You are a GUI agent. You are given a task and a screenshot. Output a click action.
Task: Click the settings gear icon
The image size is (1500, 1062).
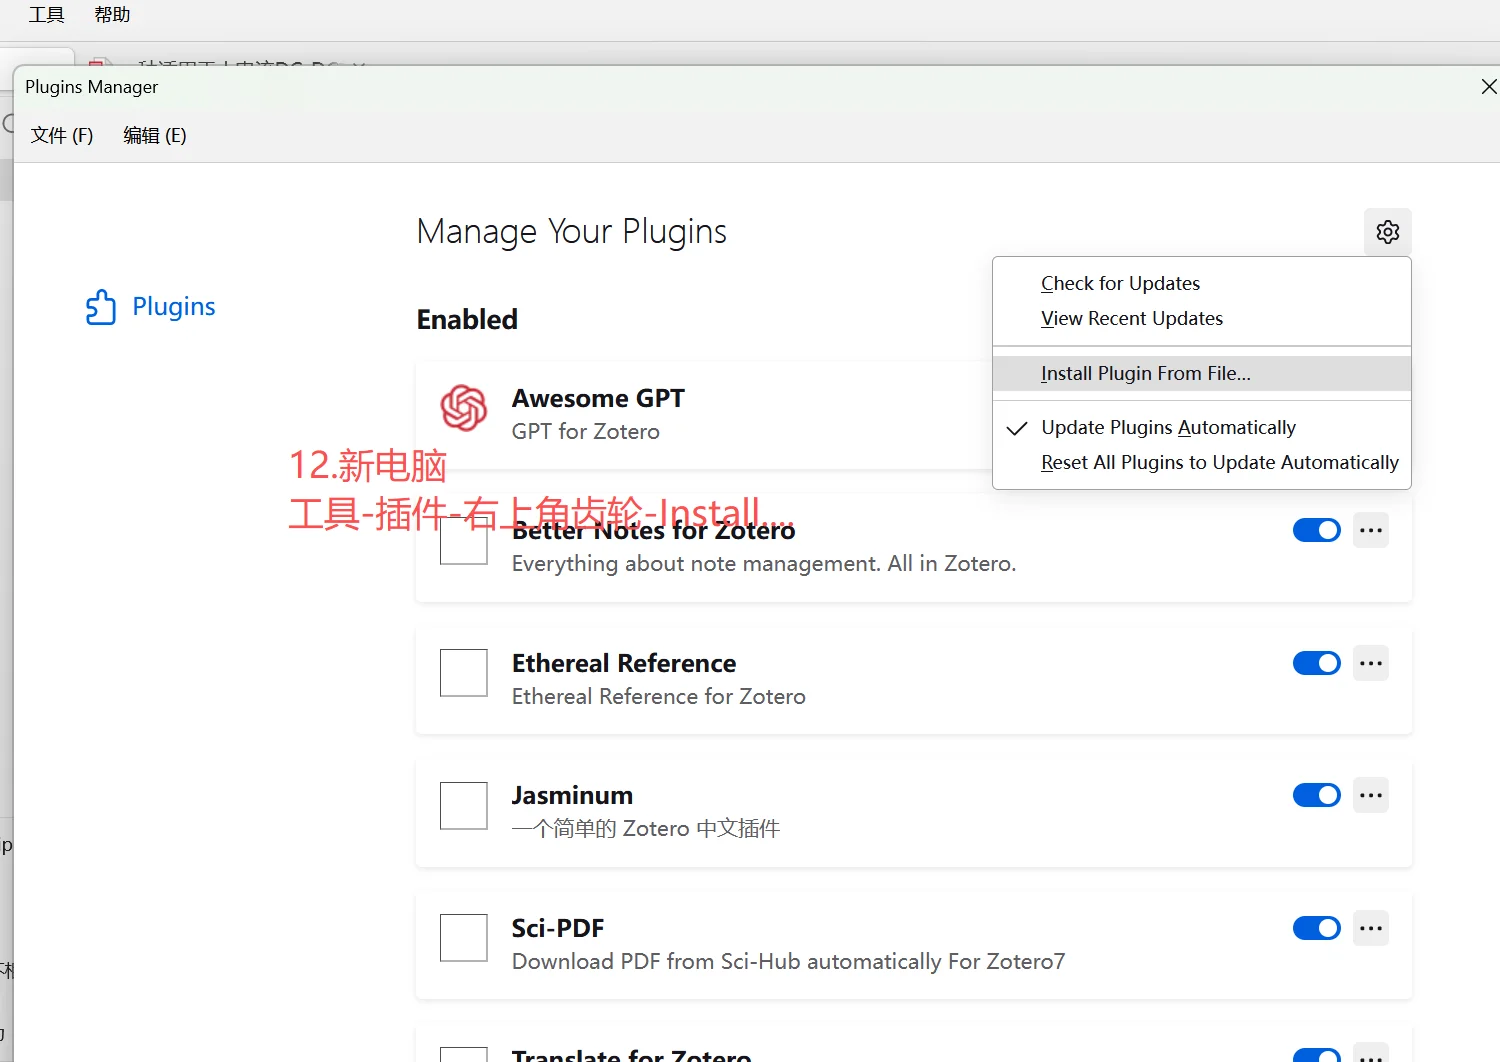click(1387, 231)
